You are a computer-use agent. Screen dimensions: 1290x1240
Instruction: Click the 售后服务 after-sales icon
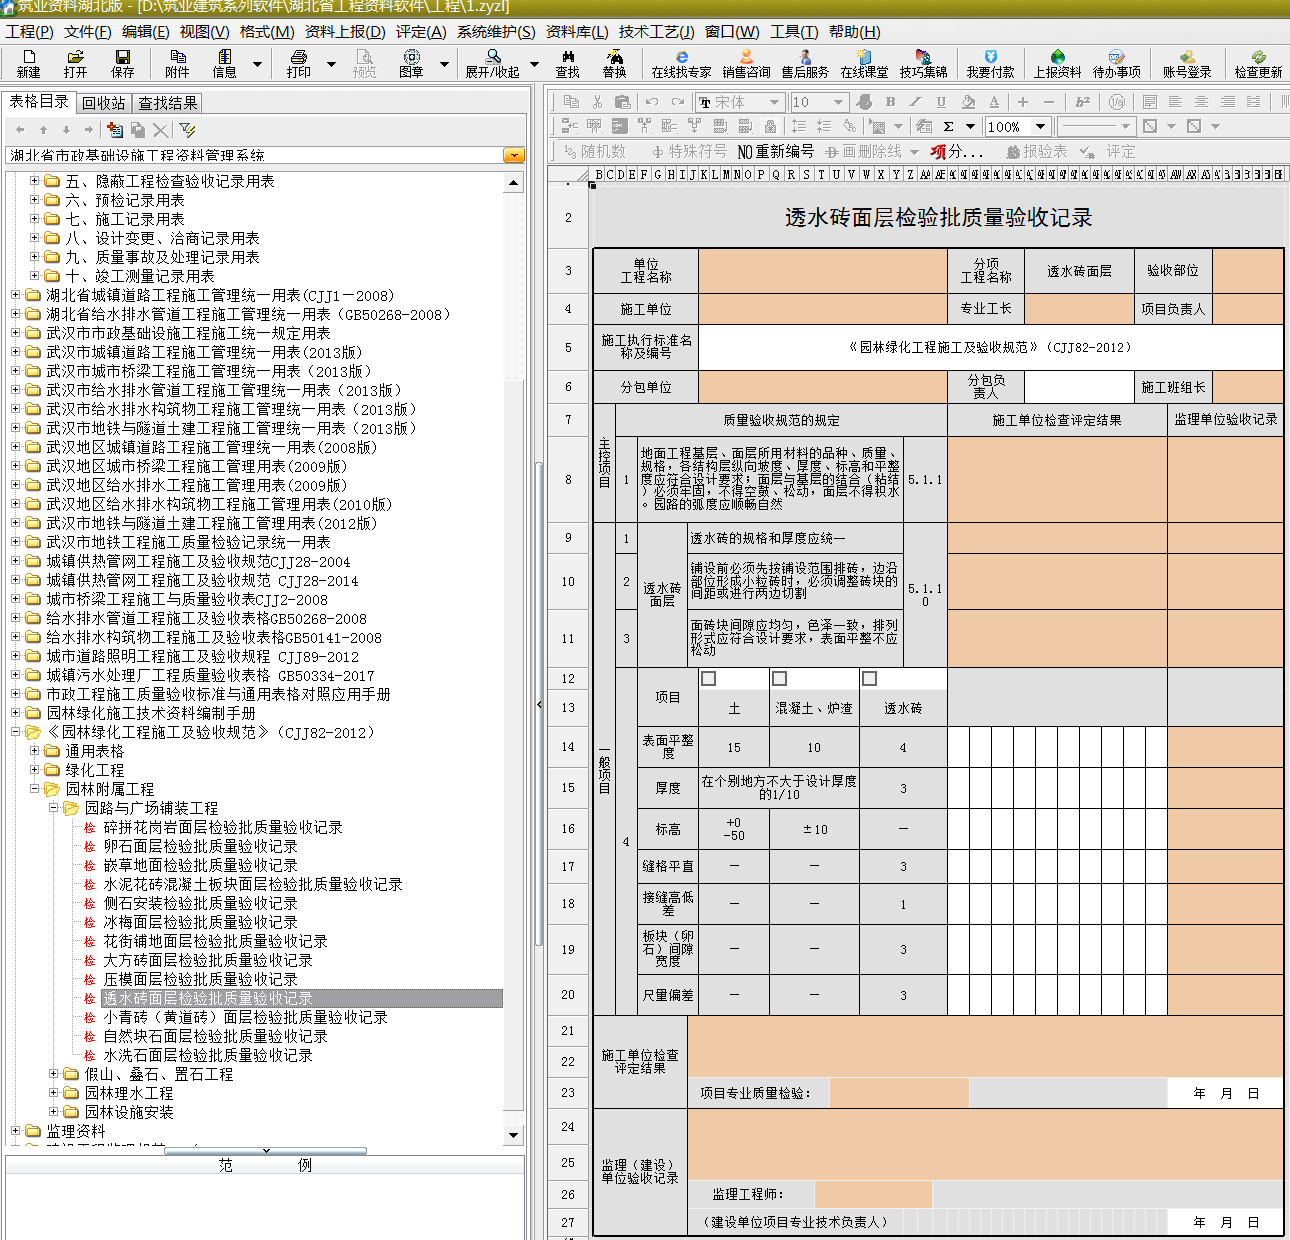coord(805,63)
